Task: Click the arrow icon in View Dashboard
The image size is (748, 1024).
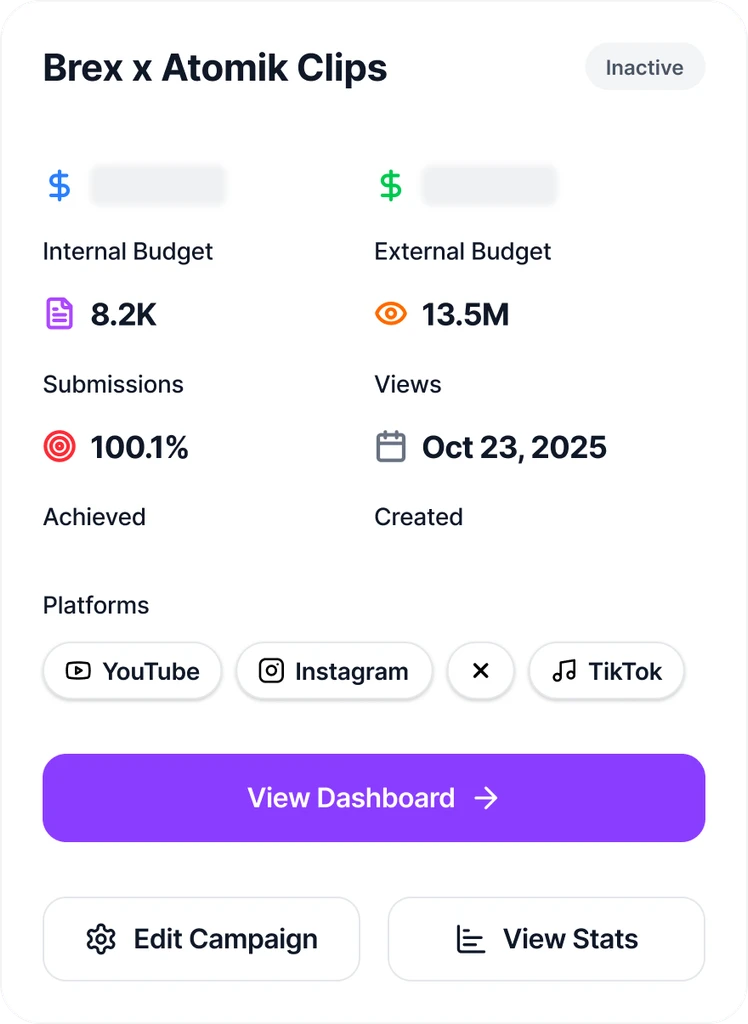Action: tap(486, 798)
